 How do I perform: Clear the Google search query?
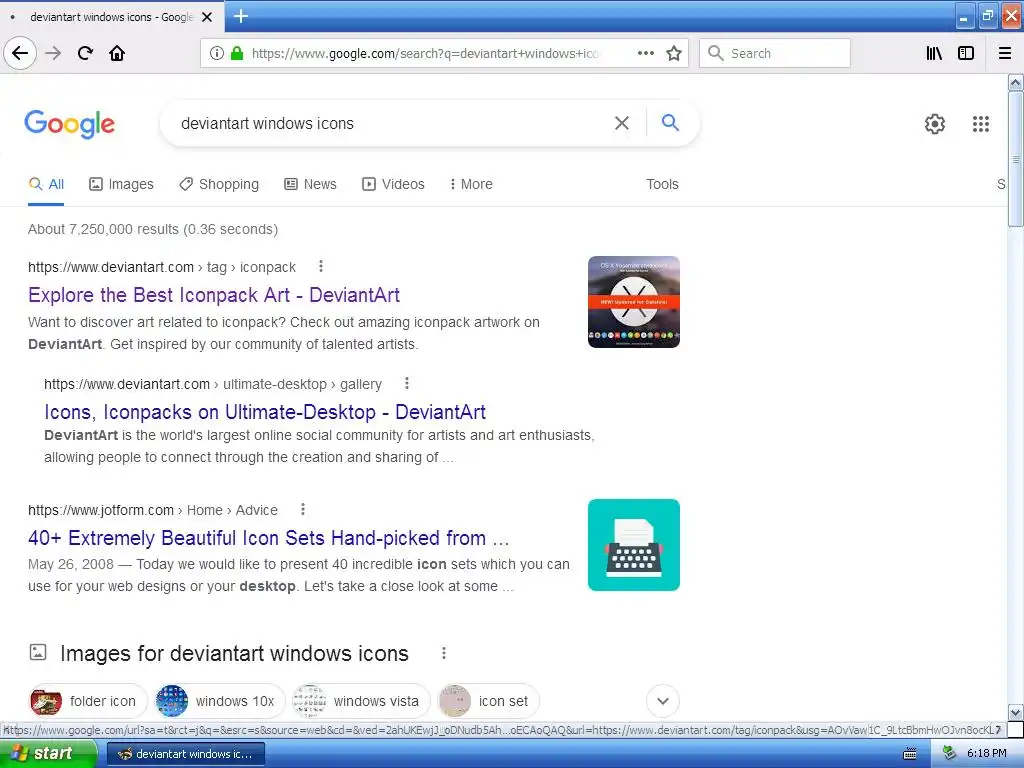pos(622,123)
